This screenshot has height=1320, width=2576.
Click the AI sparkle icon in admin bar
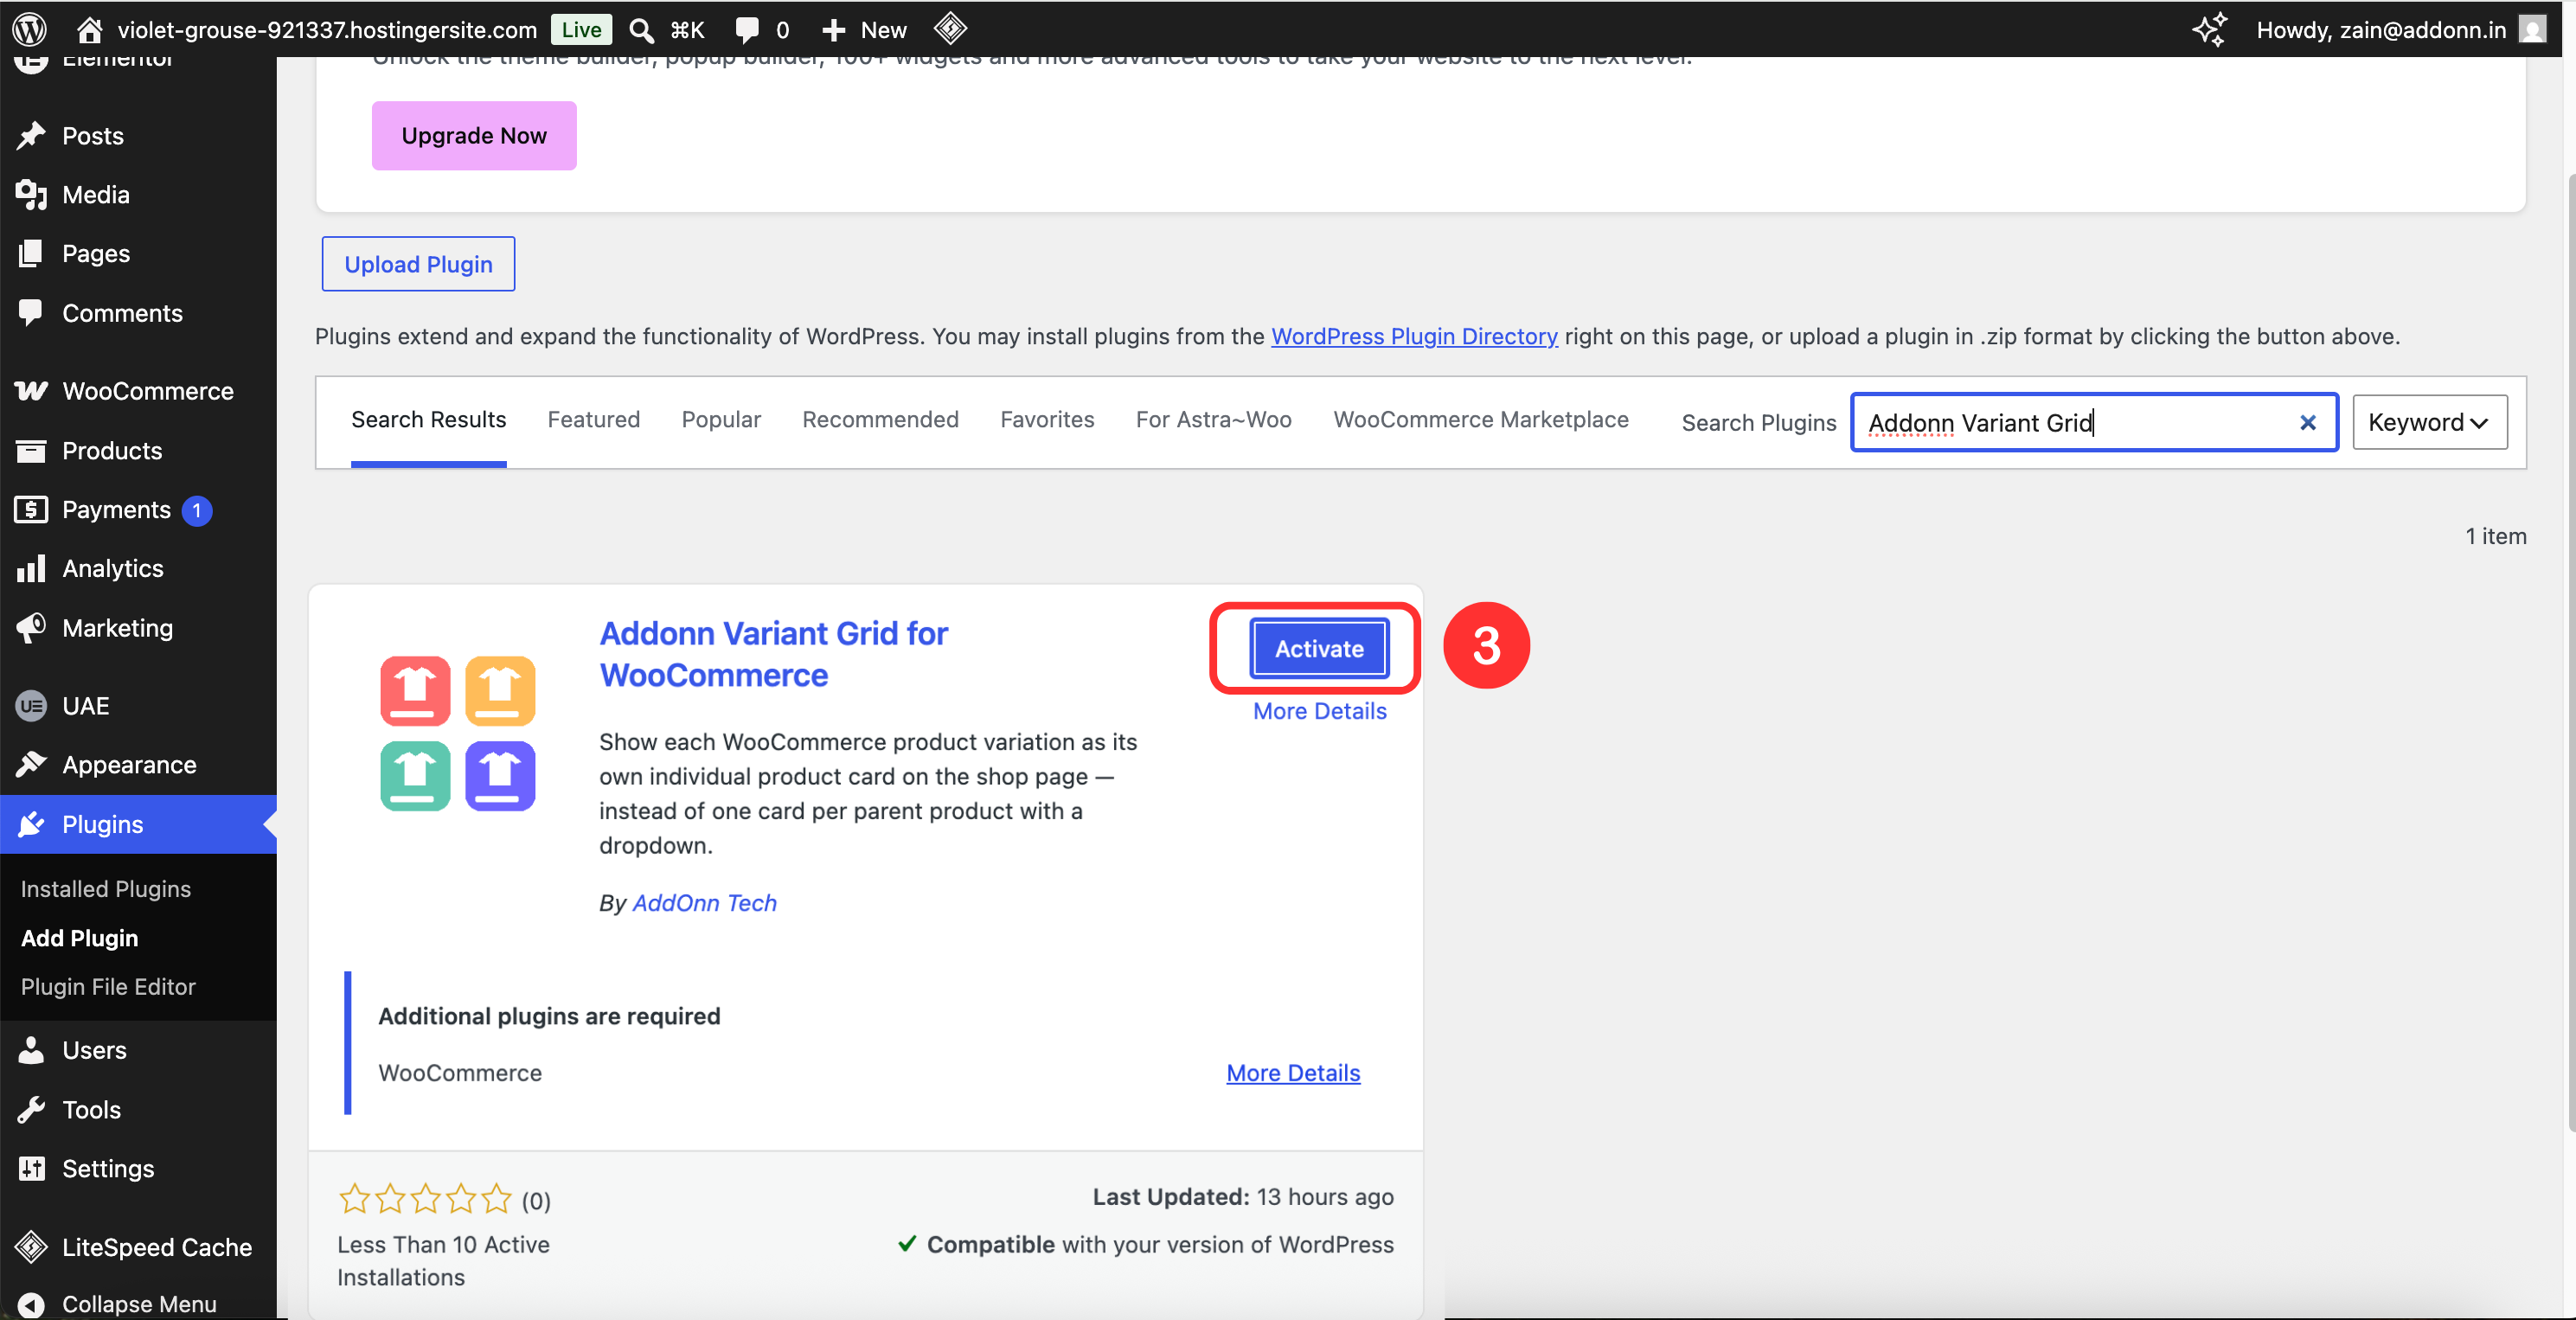(2210, 29)
